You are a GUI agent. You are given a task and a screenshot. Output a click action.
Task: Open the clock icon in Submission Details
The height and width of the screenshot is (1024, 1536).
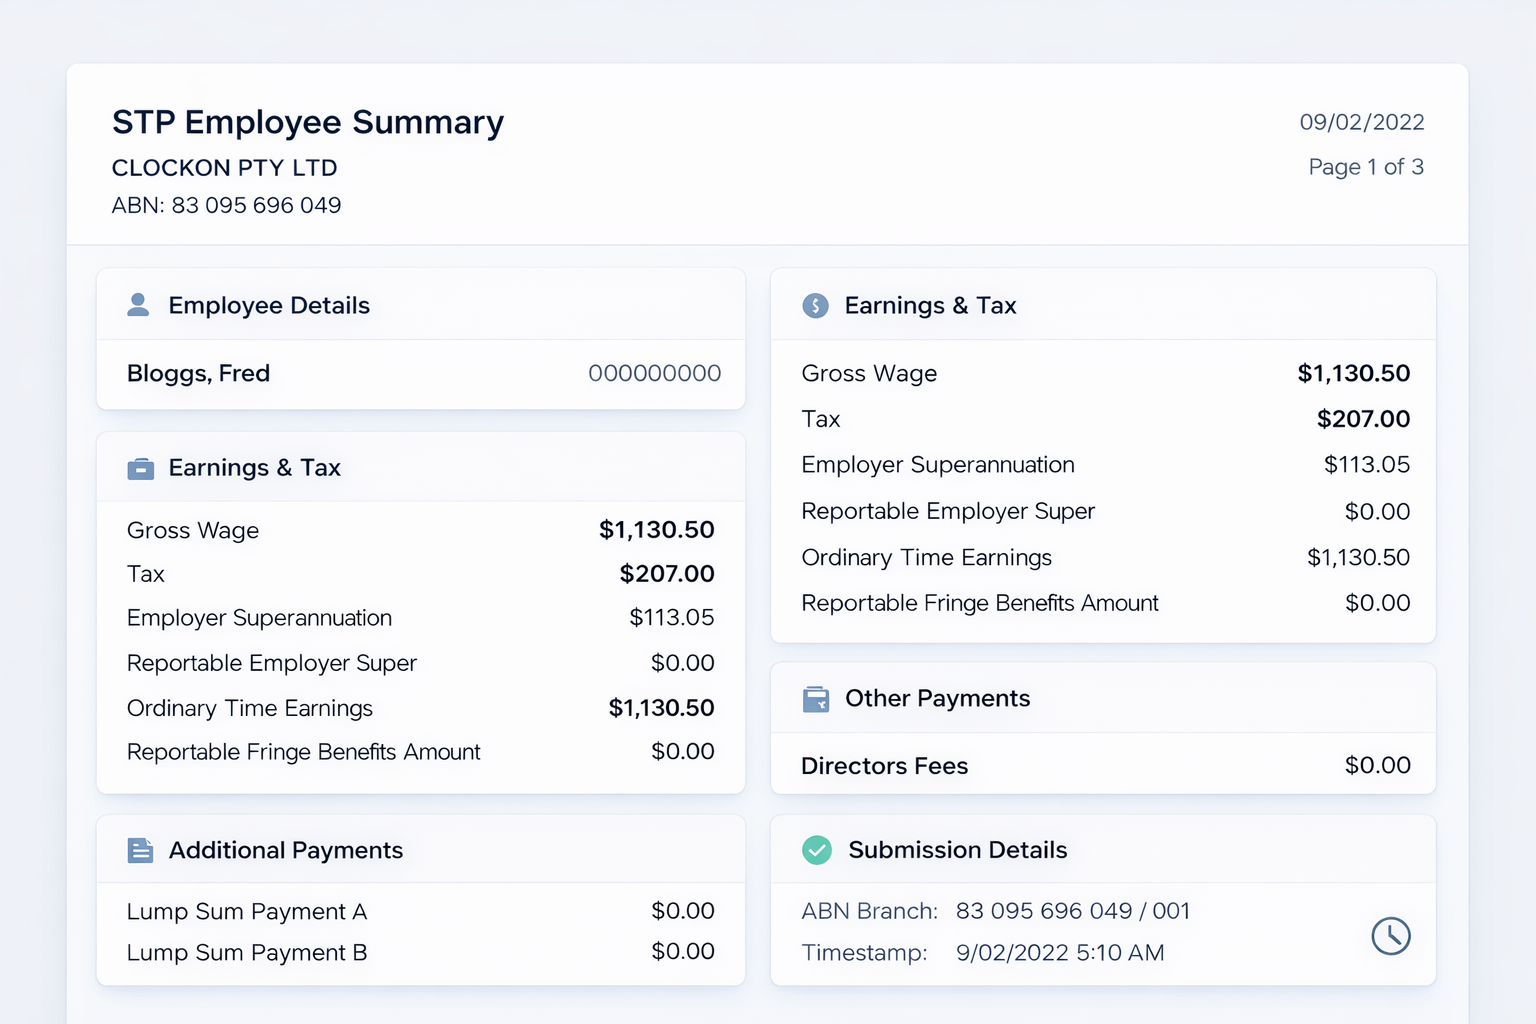(1390, 936)
